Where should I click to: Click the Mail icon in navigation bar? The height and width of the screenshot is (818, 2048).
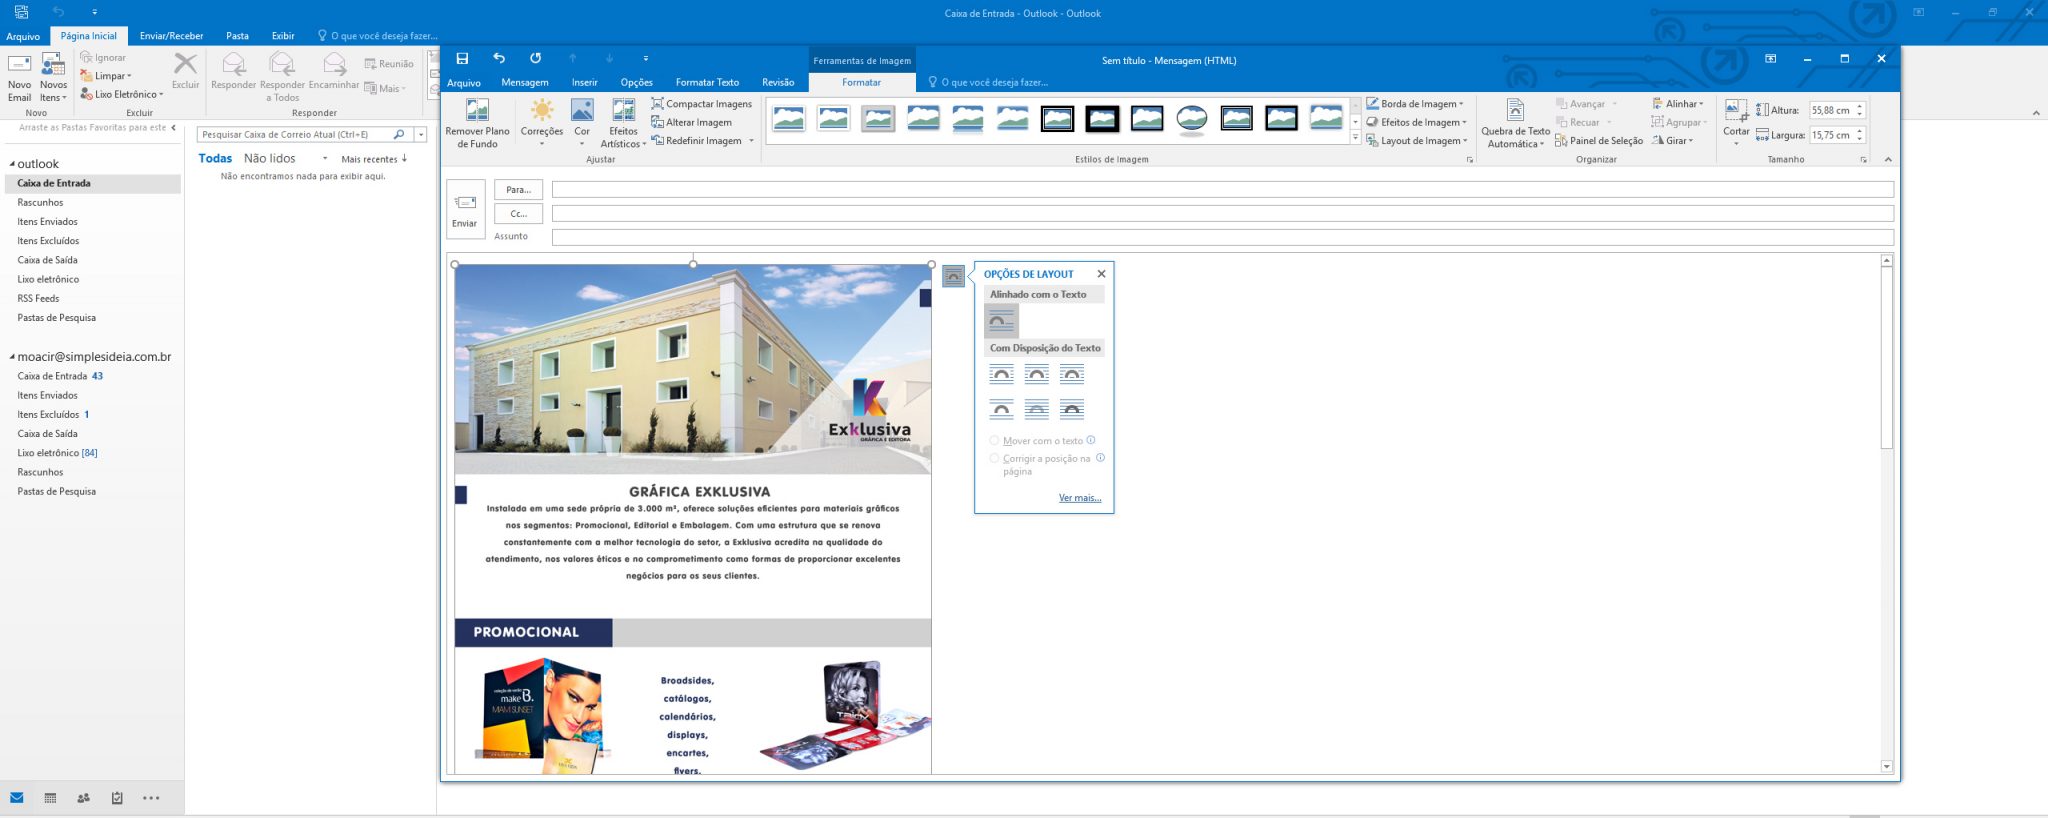tap(17, 798)
